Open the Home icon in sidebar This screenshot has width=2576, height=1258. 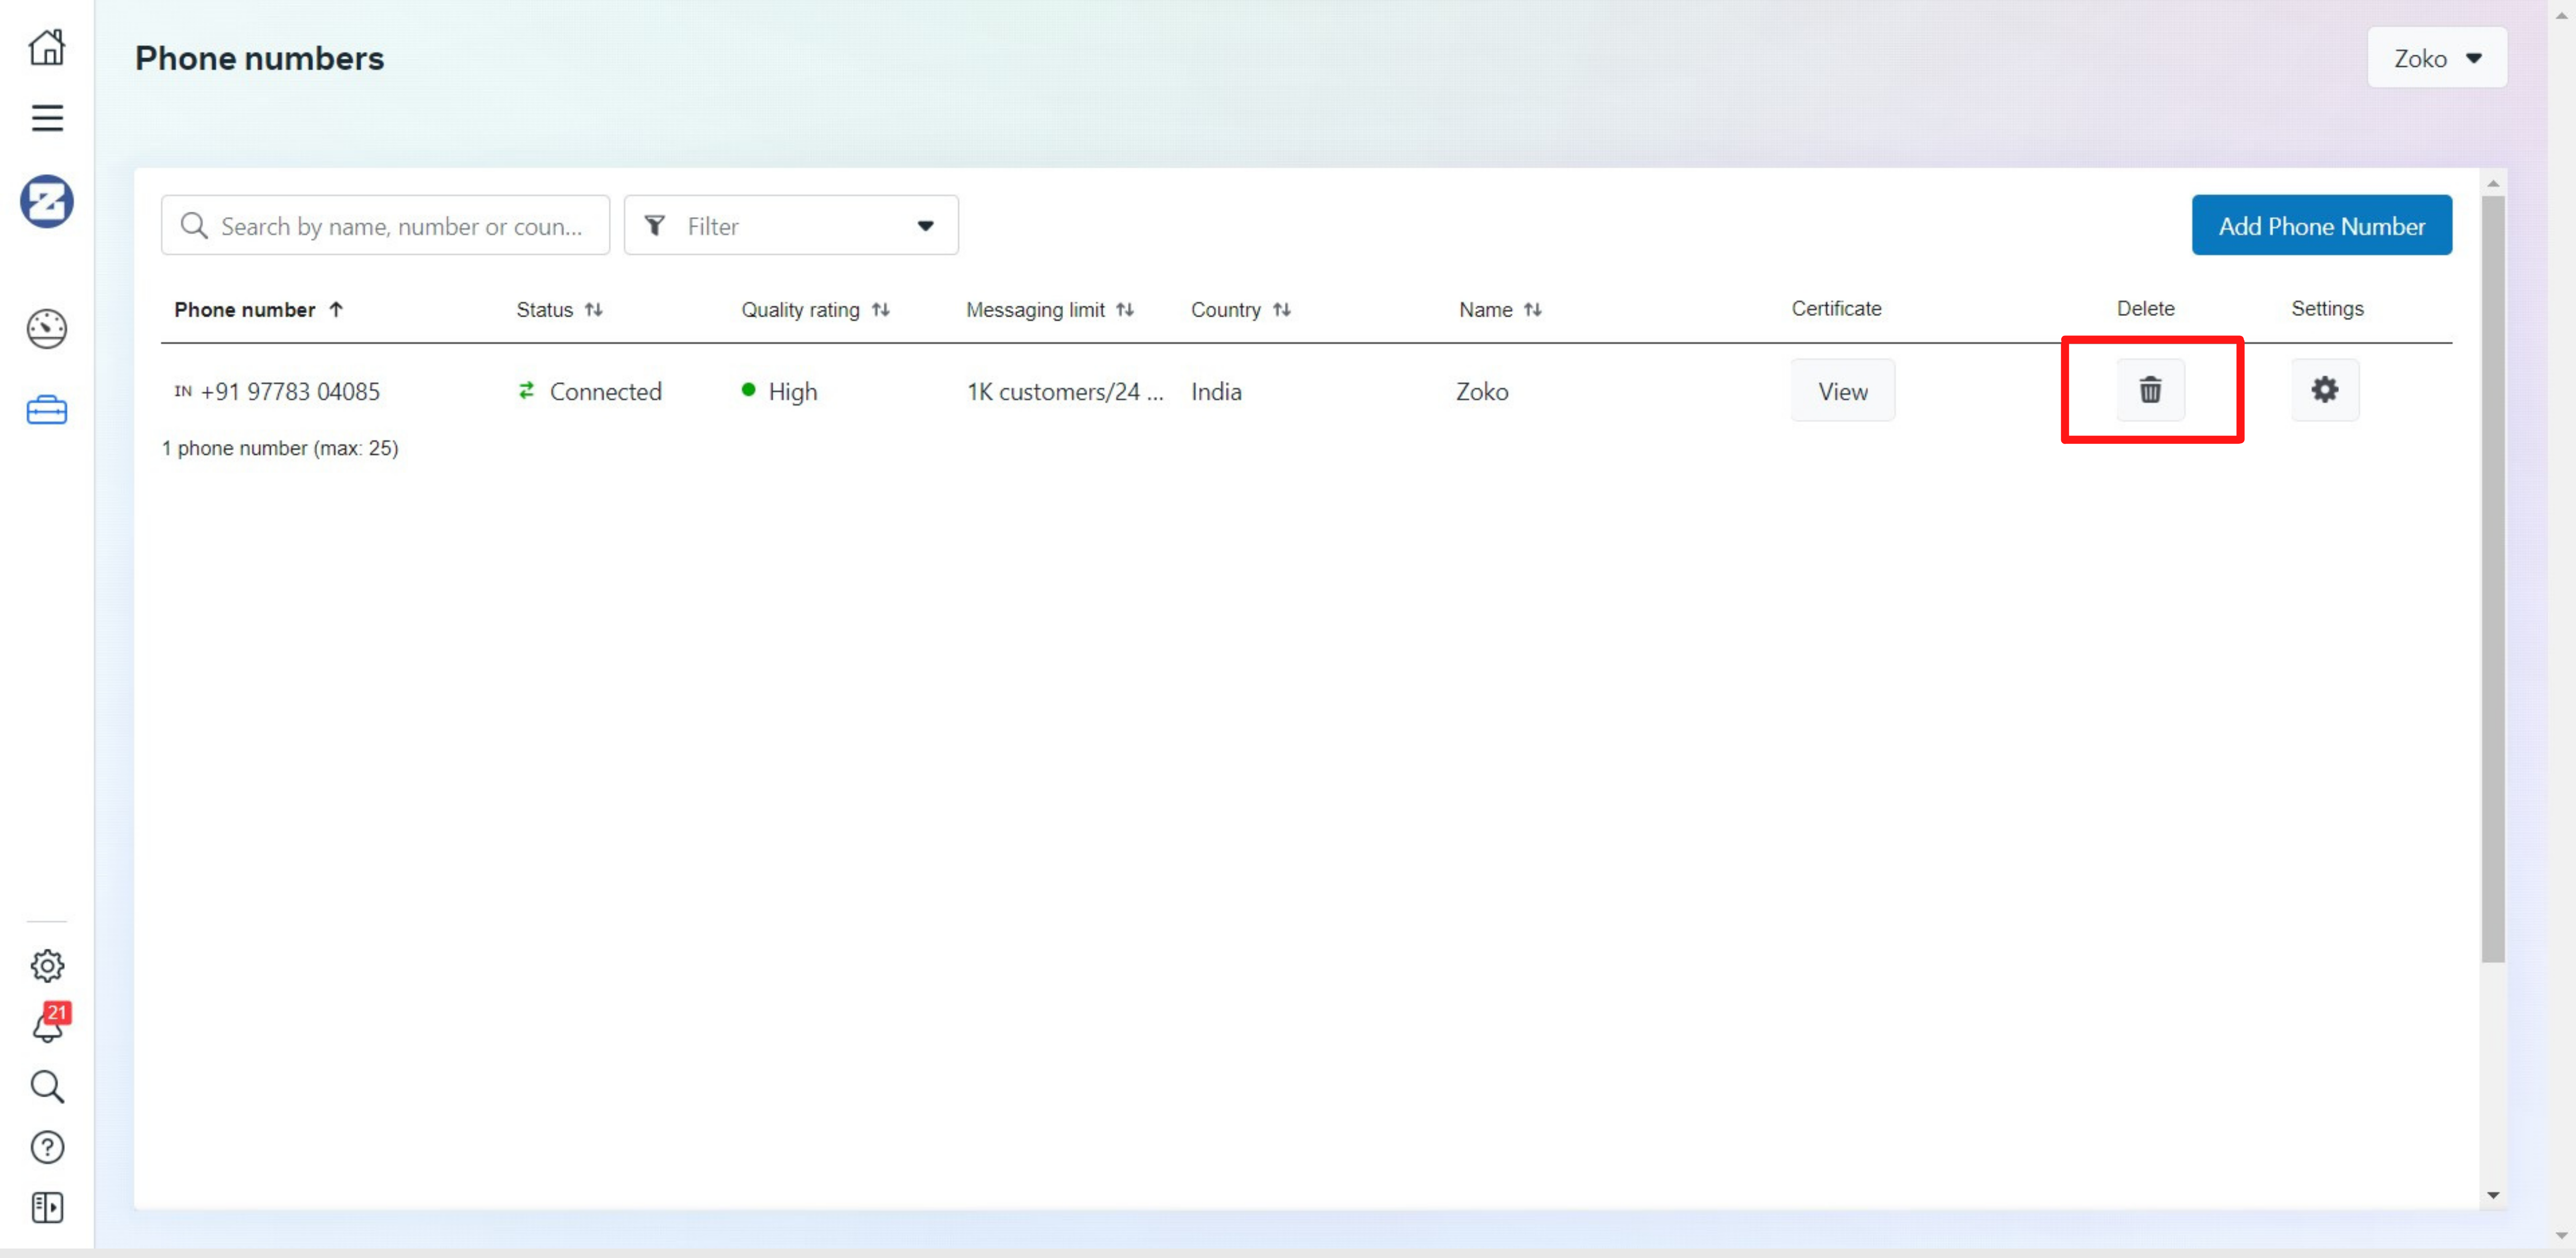point(47,47)
